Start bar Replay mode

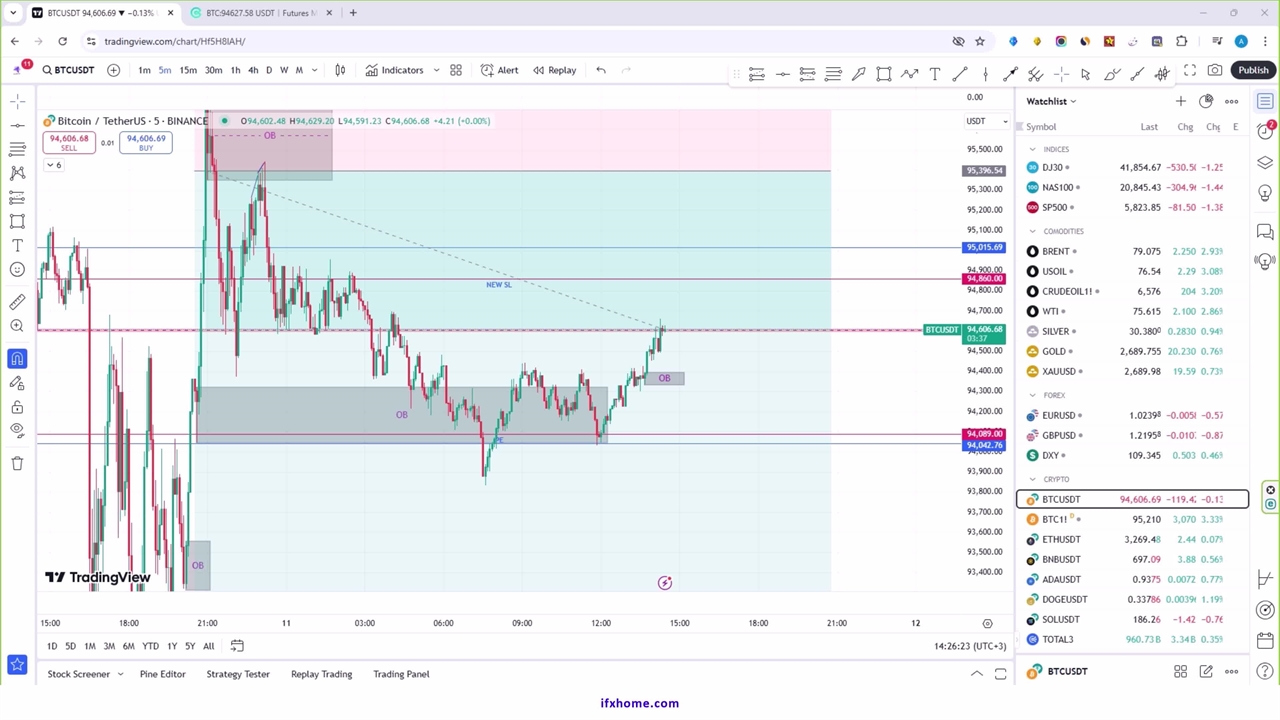click(554, 70)
